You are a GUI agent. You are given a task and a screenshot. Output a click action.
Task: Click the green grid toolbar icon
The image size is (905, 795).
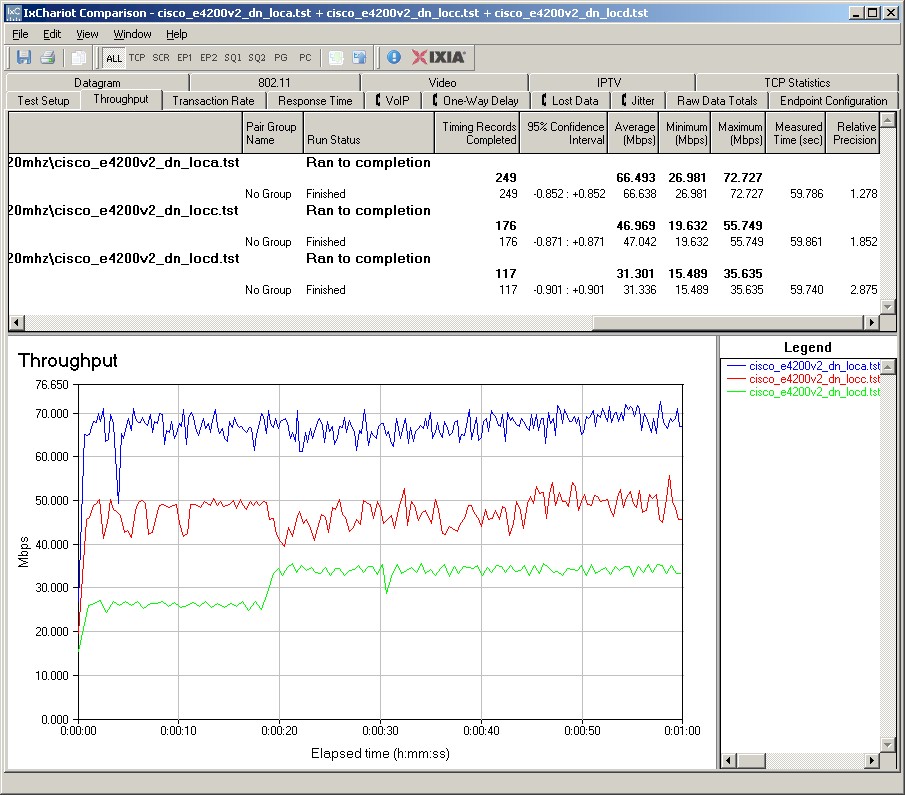click(x=336, y=57)
